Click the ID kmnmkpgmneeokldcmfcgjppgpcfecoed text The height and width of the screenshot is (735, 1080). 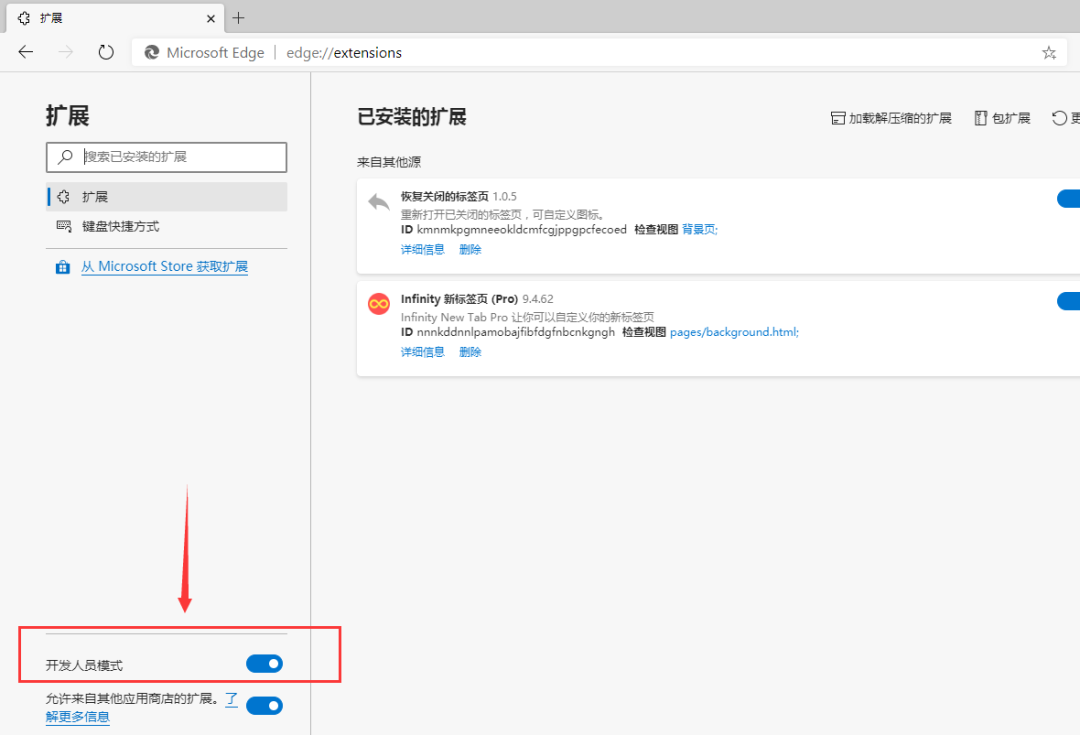tap(514, 229)
